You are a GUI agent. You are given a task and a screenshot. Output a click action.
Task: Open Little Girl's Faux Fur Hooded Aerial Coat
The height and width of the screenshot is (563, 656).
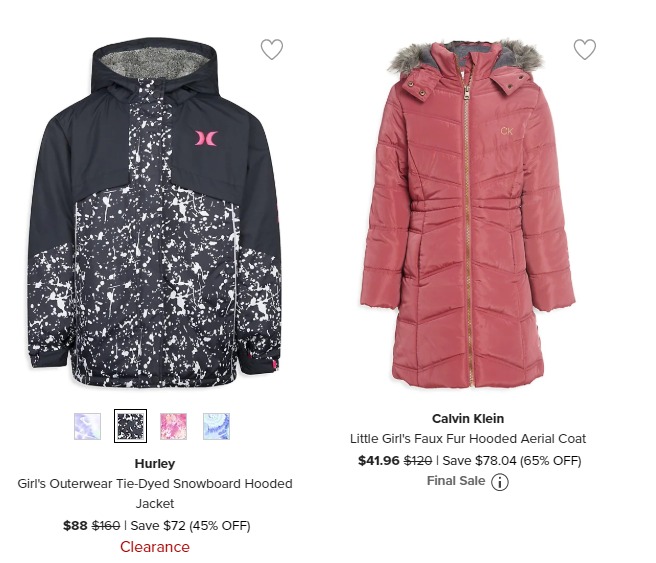pyautogui.click(x=468, y=438)
